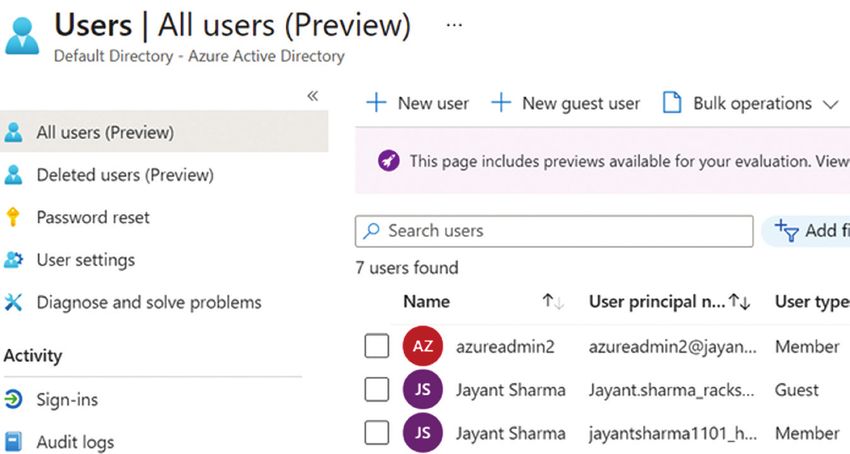The height and width of the screenshot is (454, 850).
Task: Open Jayant Sharma in jayantsharma1101 row
Action: pos(511,433)
